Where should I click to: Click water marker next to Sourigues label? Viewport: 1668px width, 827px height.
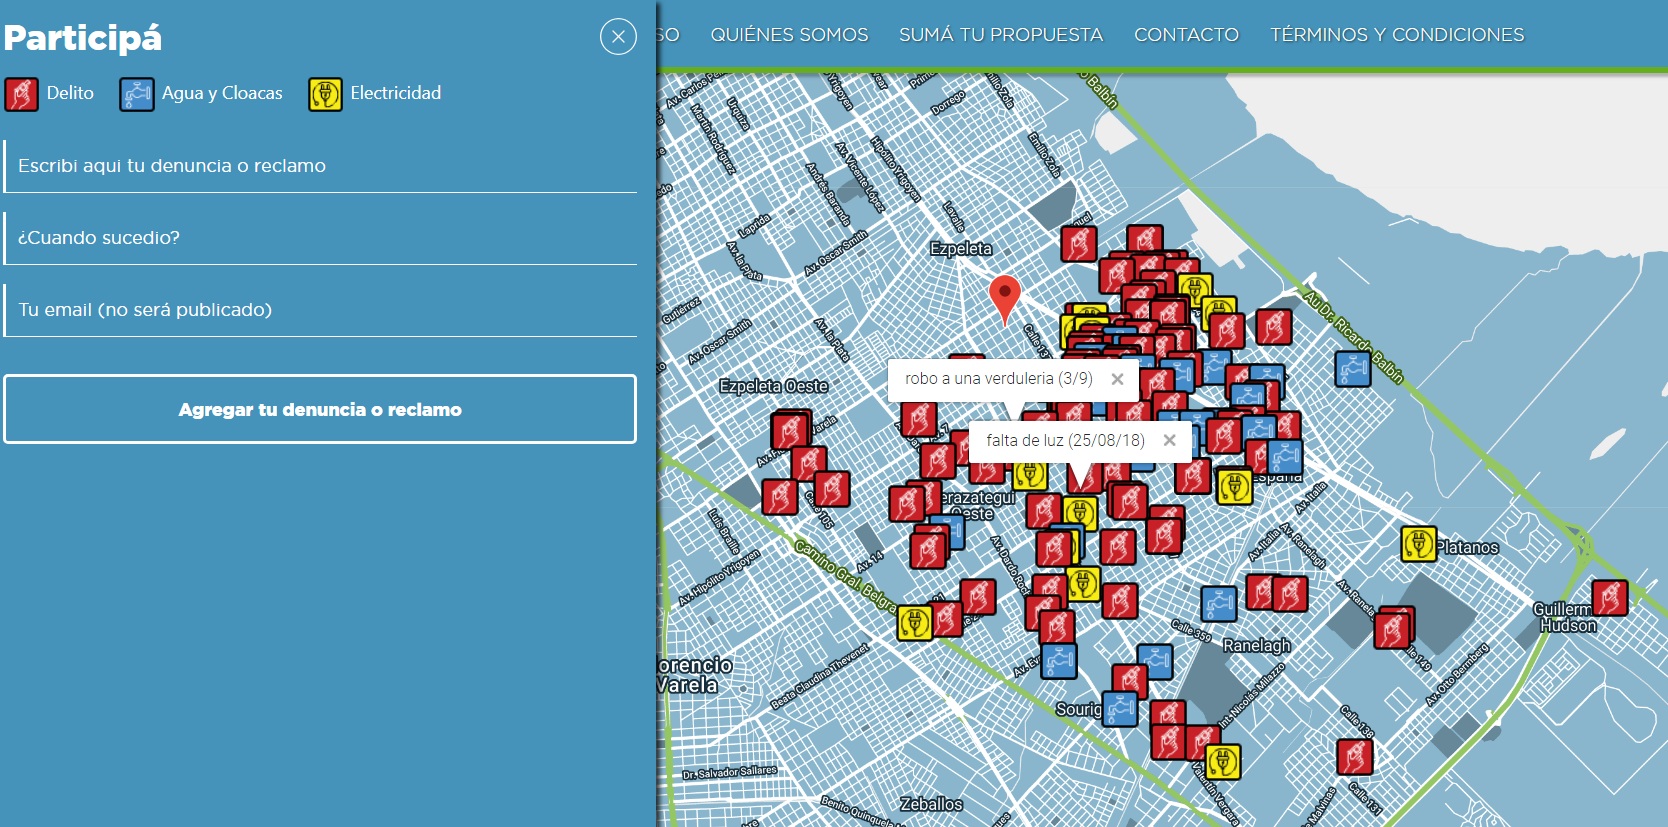coord(1120,708)
